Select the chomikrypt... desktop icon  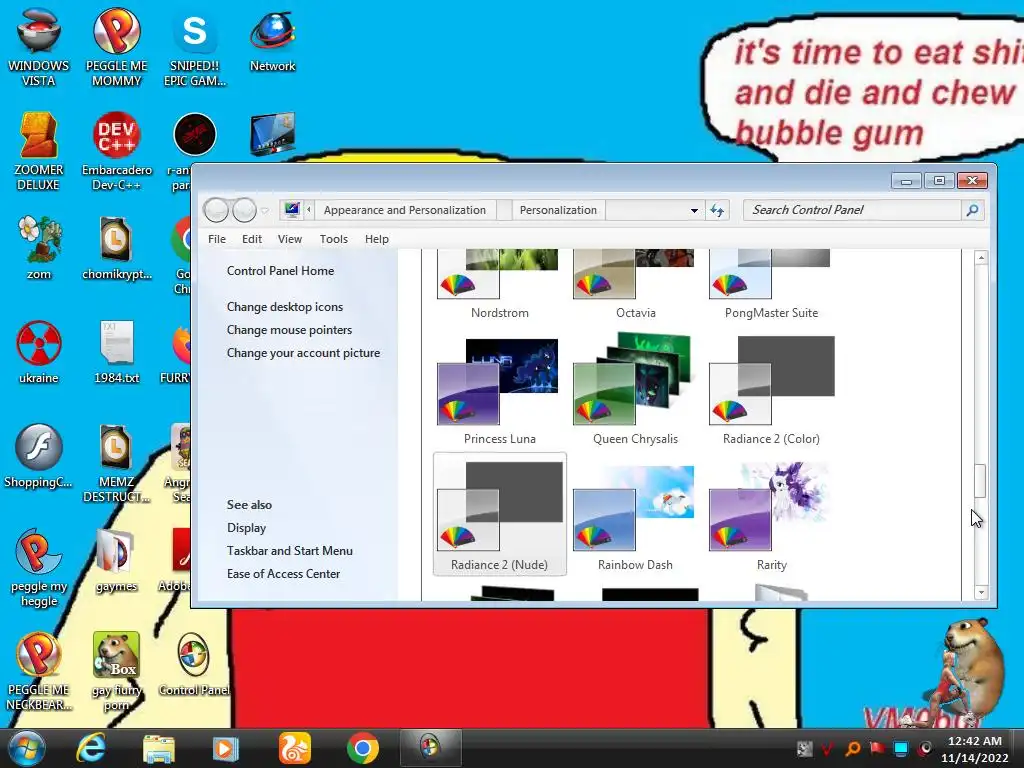[x=116, y=248]
